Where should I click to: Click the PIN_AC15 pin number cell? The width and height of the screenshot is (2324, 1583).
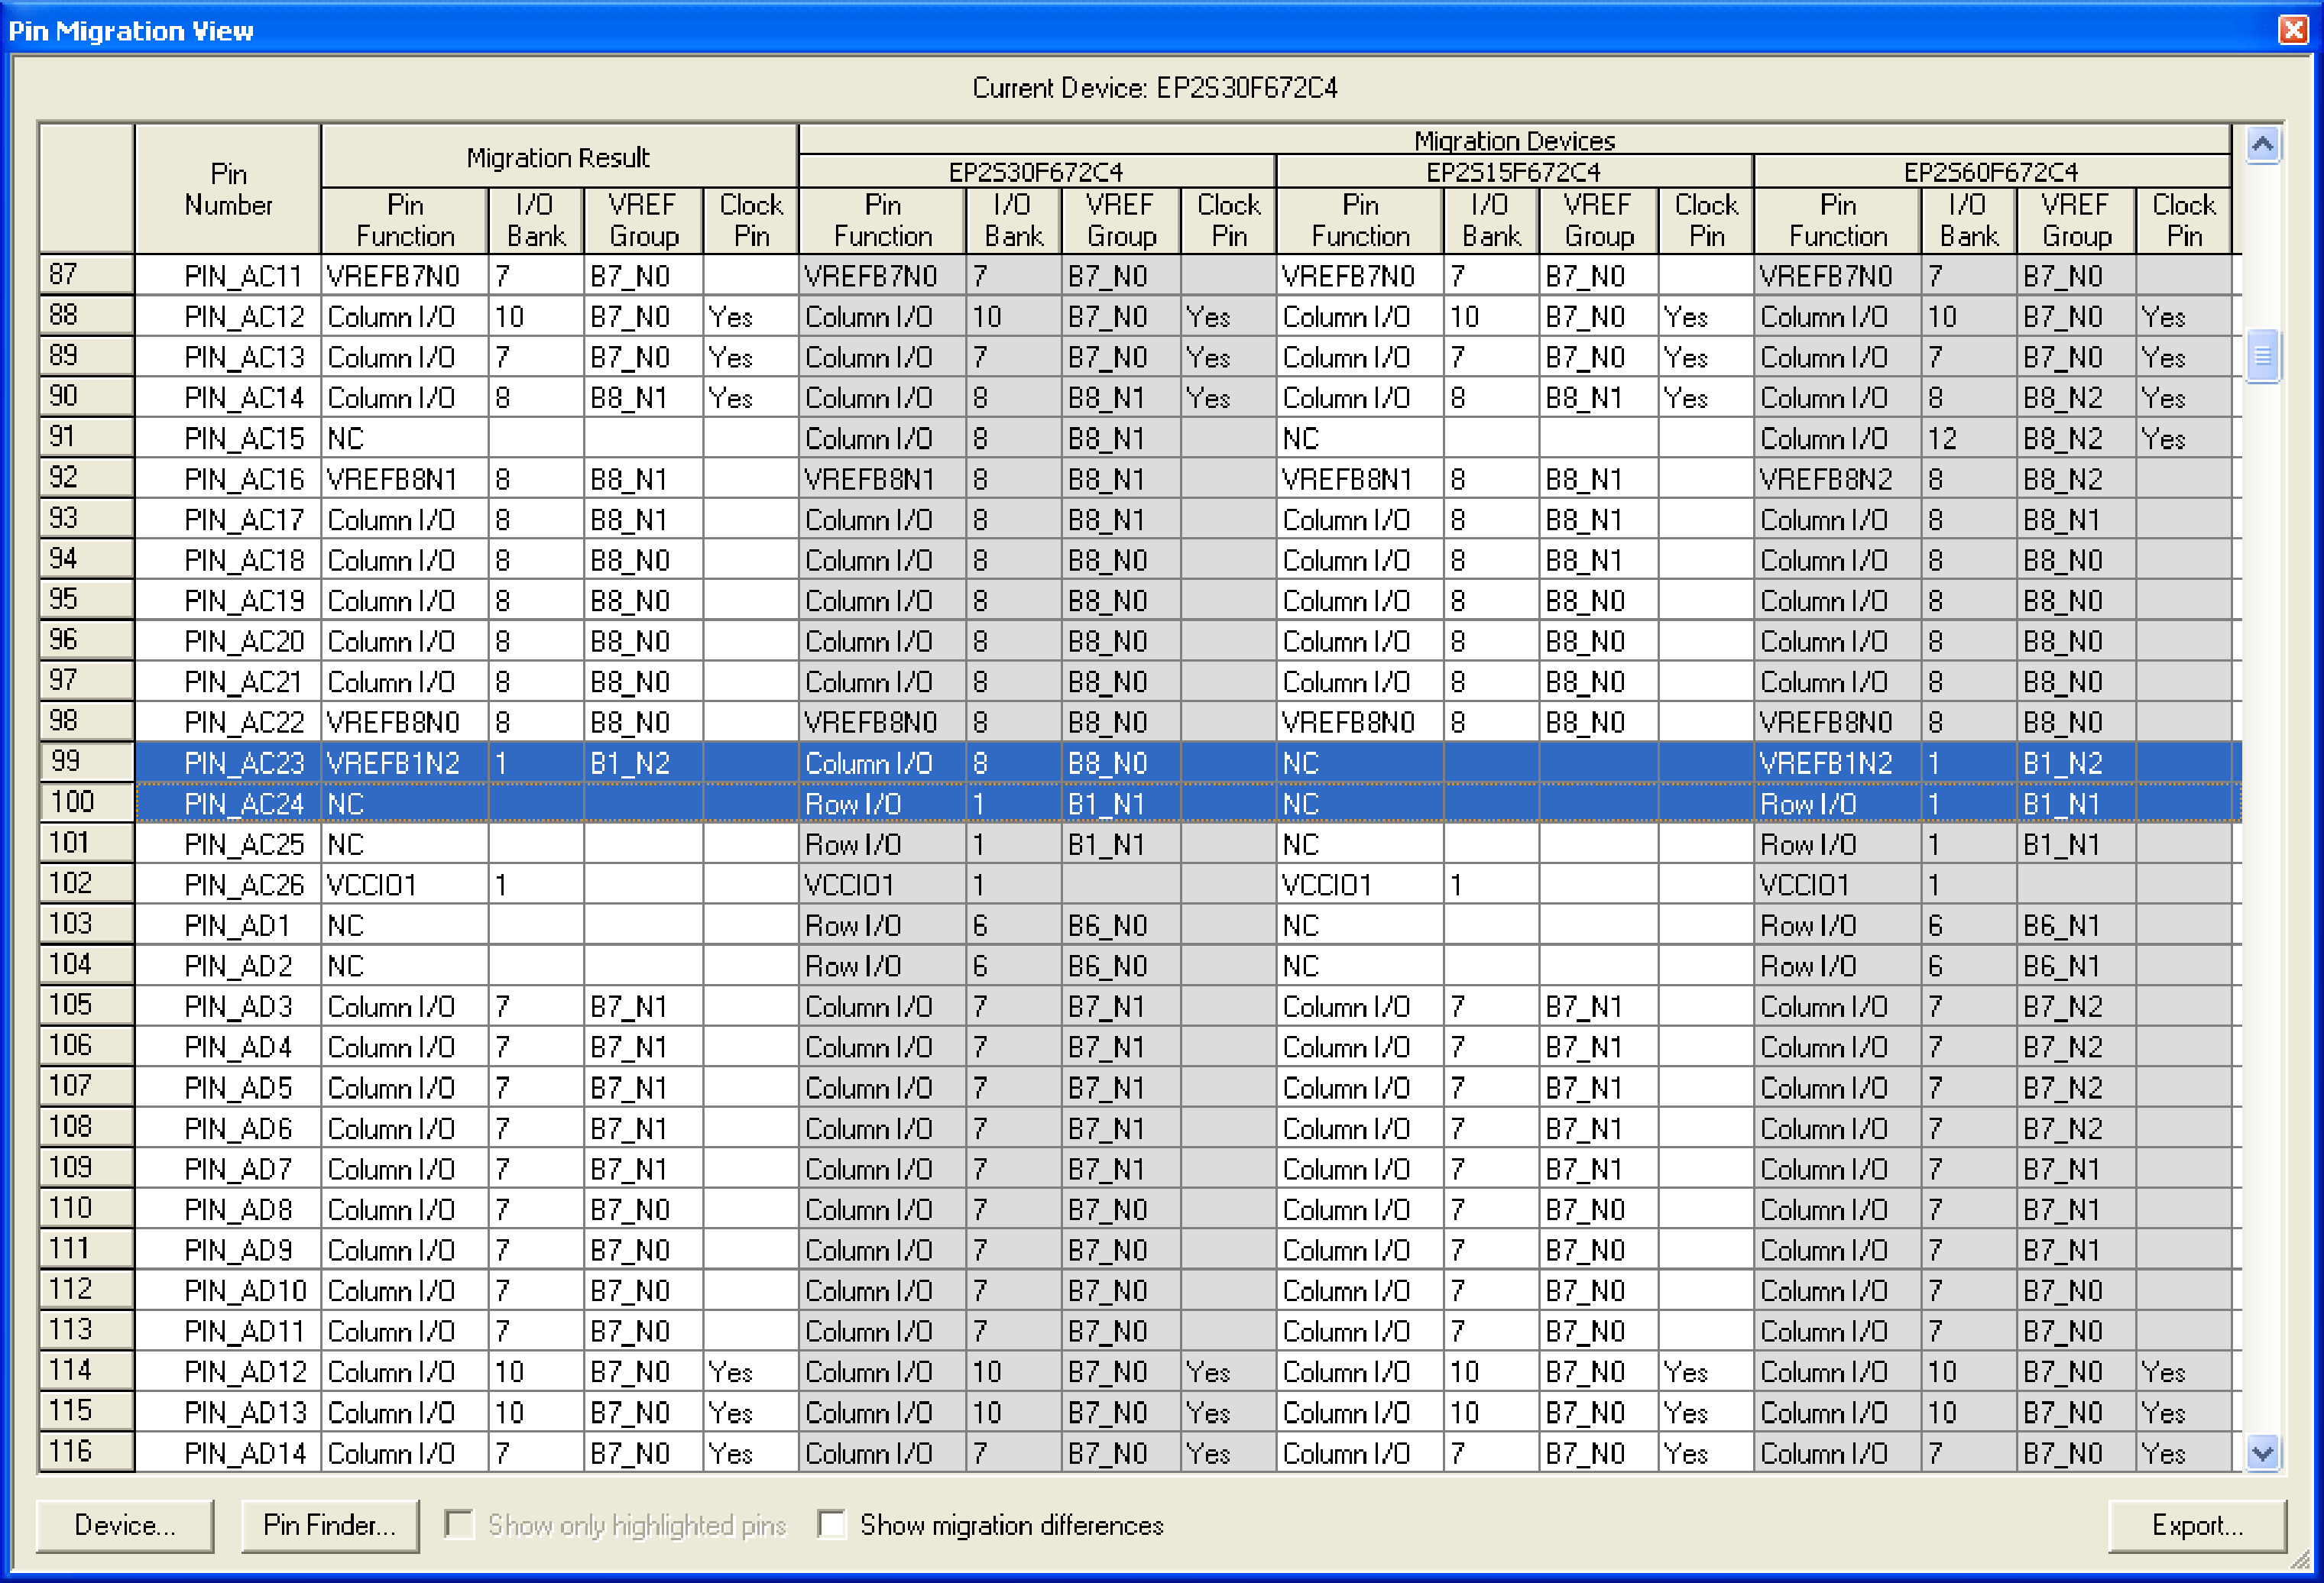coord(243,438)
